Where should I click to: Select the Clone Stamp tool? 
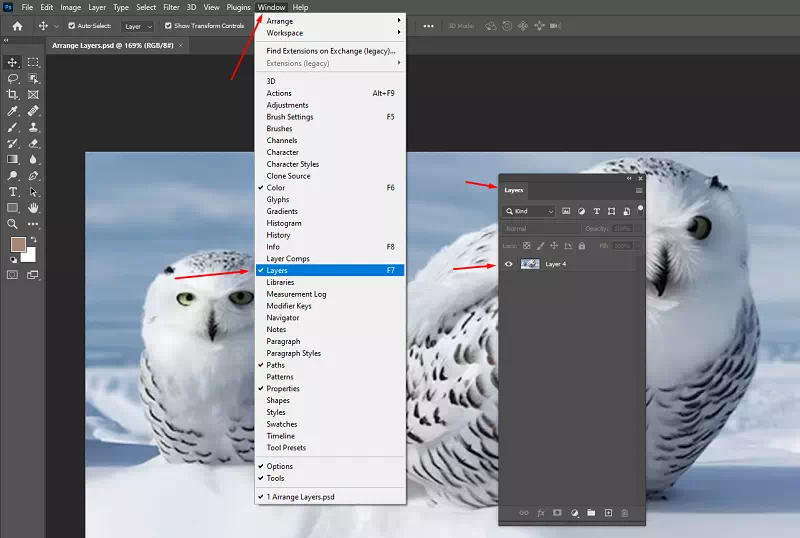point(33,127)
